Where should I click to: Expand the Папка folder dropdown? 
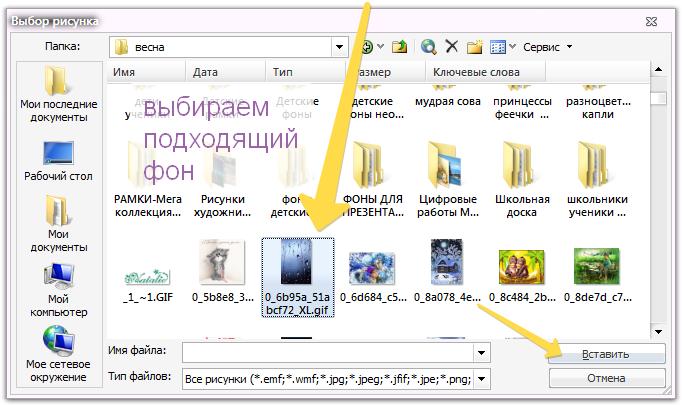coord(339,47)
